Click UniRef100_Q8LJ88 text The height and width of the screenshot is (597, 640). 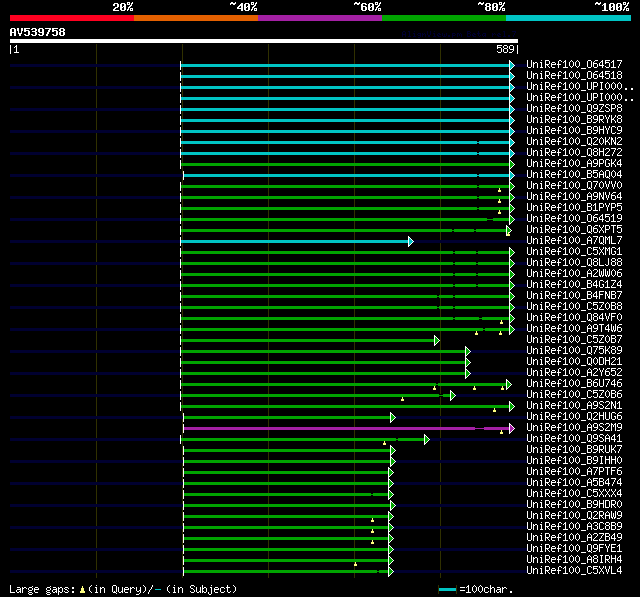coord(574,263)
